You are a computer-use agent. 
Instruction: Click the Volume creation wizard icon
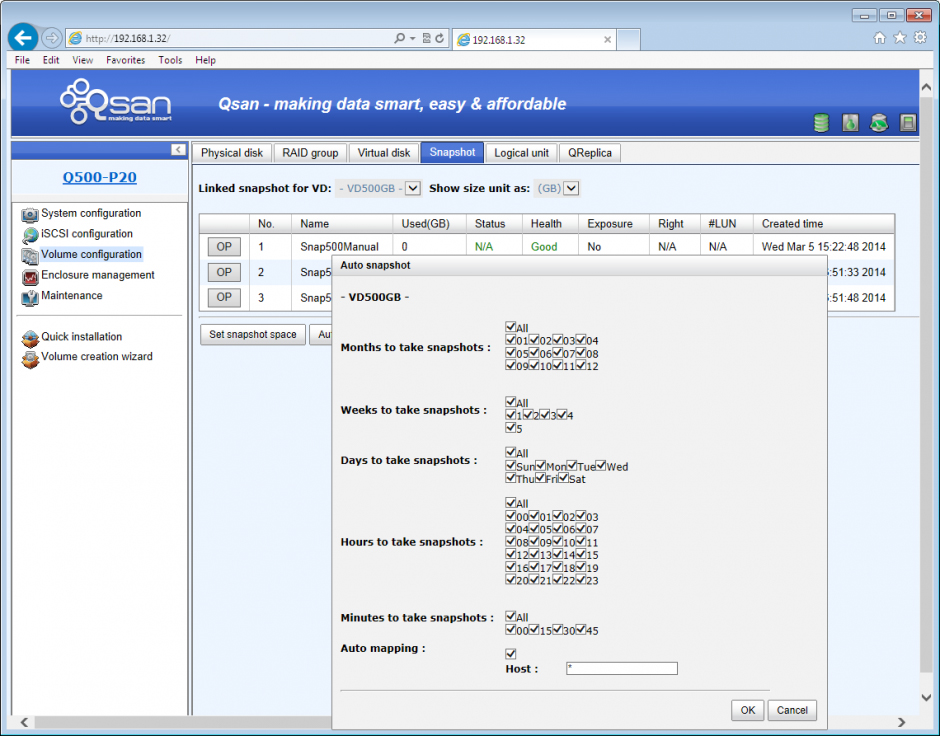(x=29, y=358)
